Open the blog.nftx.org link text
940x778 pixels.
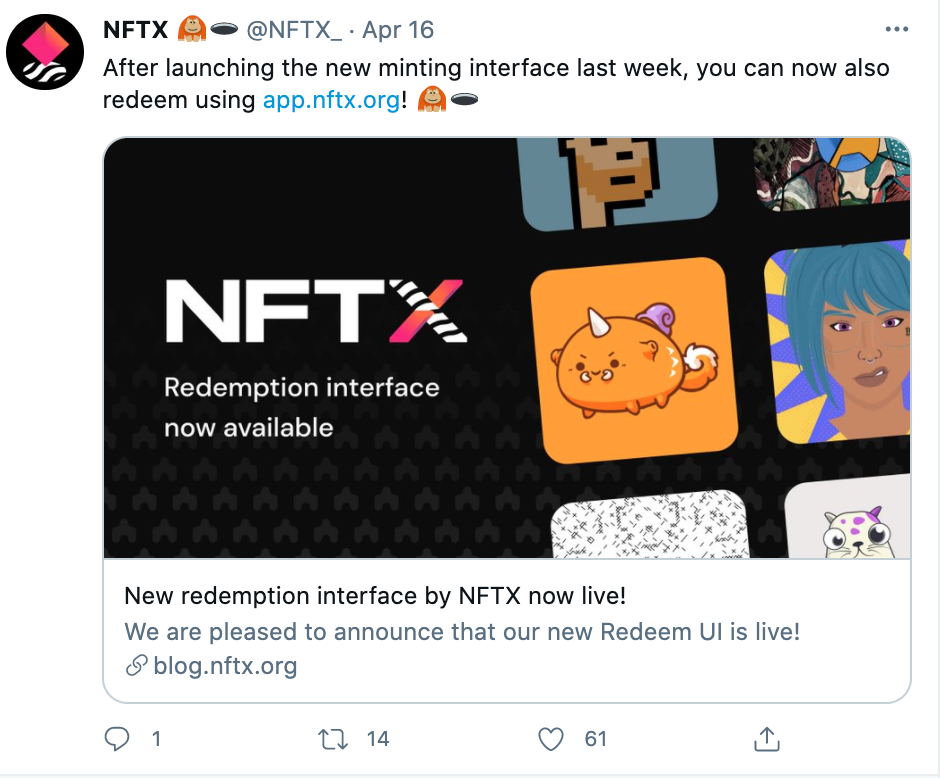click(225, 666)
